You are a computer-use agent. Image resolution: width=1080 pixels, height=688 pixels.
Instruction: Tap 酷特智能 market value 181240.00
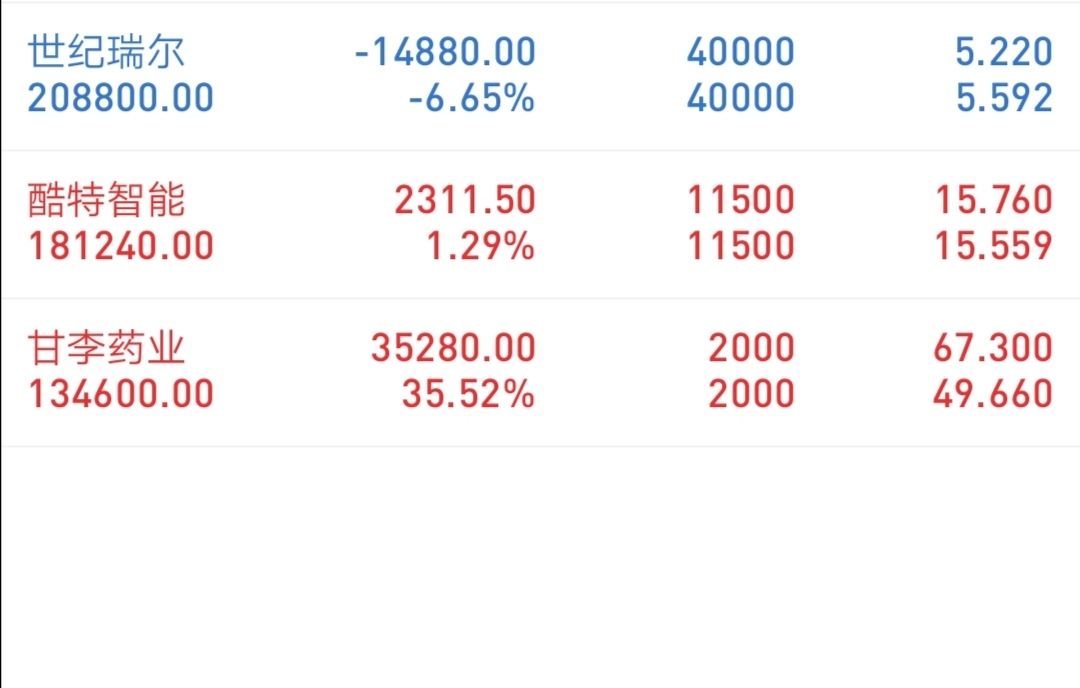(120, 246)
